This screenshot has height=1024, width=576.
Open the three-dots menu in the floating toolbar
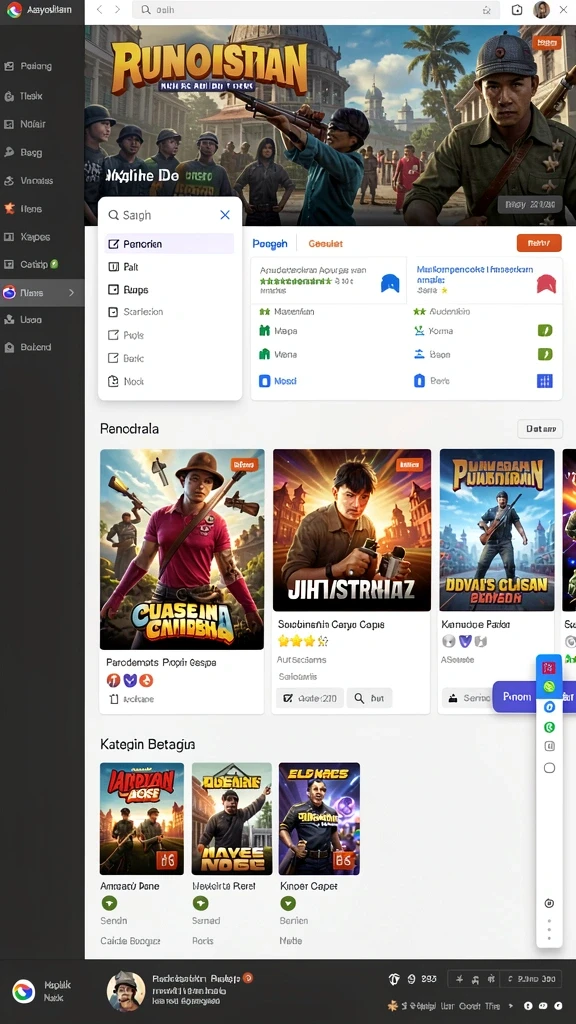point(549,928)
